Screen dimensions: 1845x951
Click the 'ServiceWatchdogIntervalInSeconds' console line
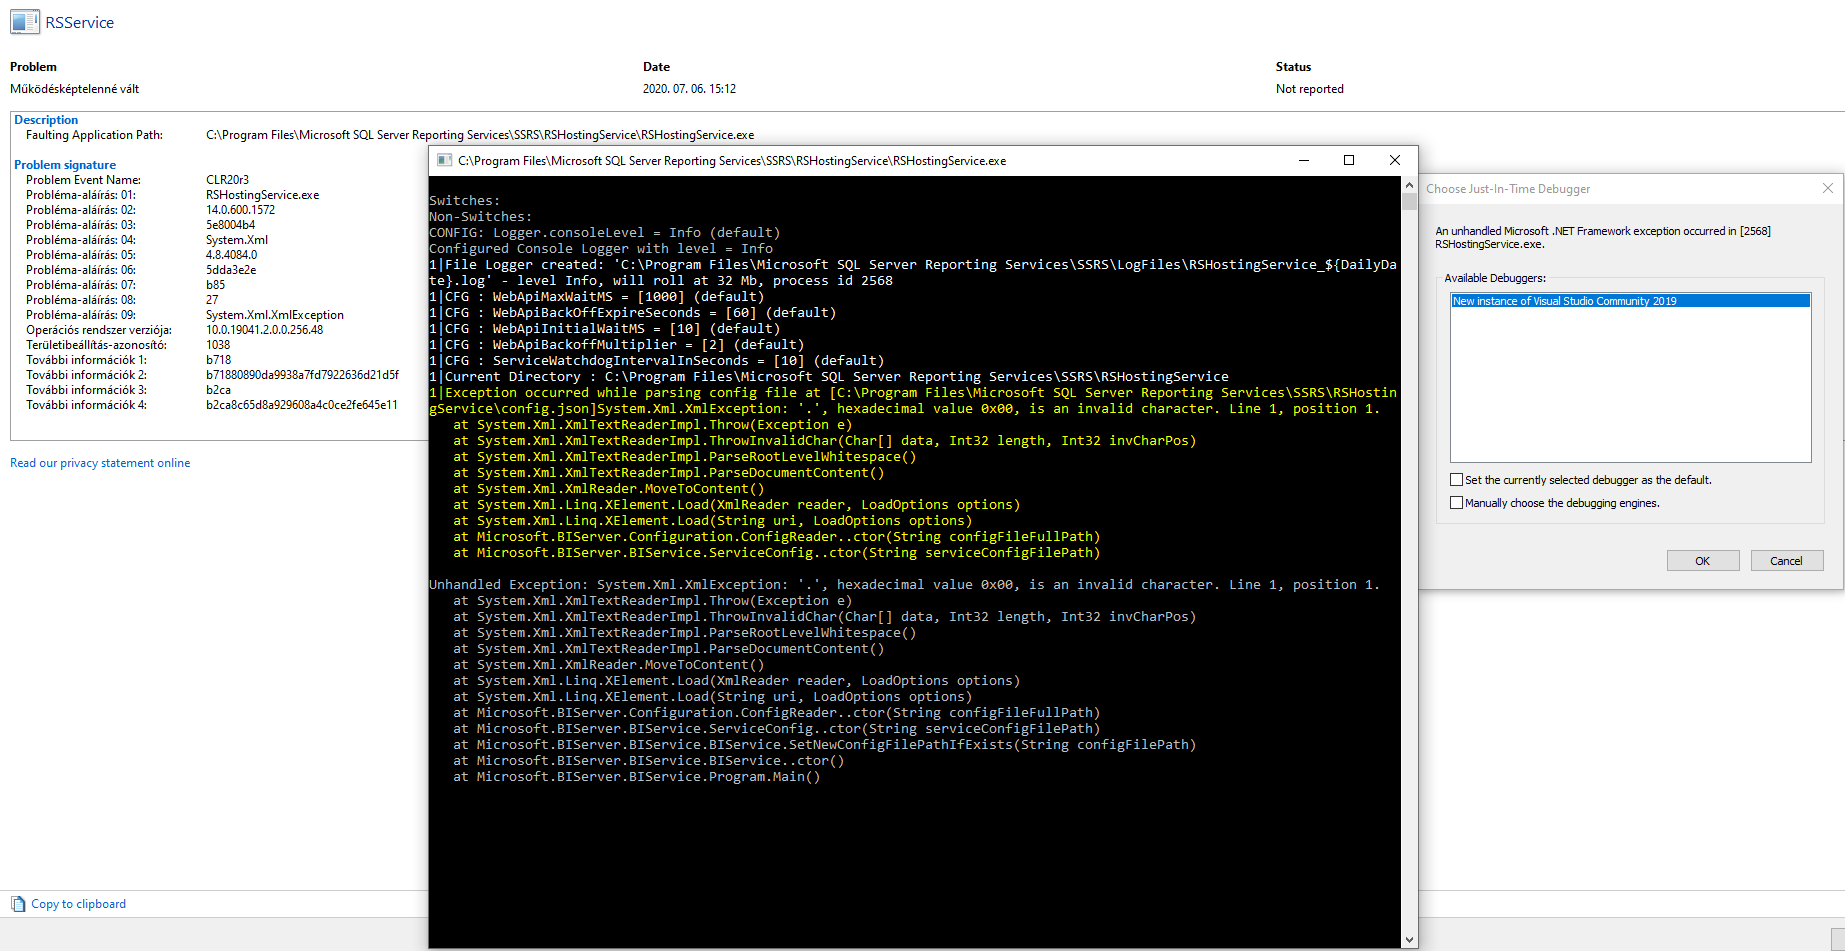click(x=657, y=361)
